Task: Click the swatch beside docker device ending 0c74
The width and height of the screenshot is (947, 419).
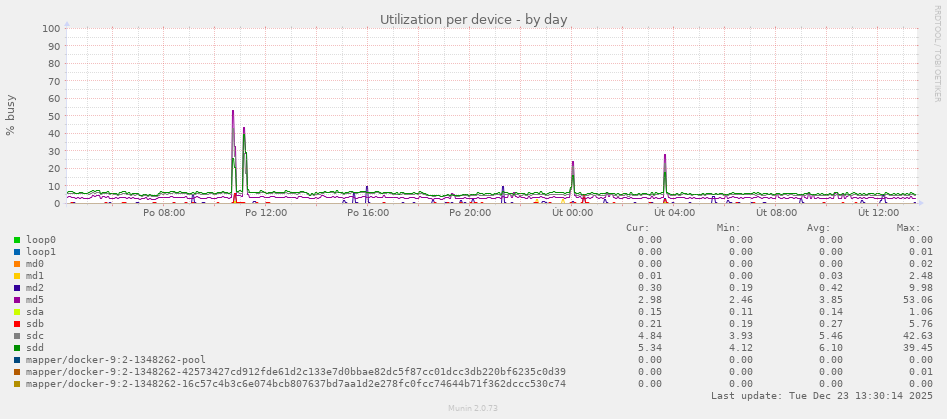Action: pyautogui.click(x=17, y=384)
